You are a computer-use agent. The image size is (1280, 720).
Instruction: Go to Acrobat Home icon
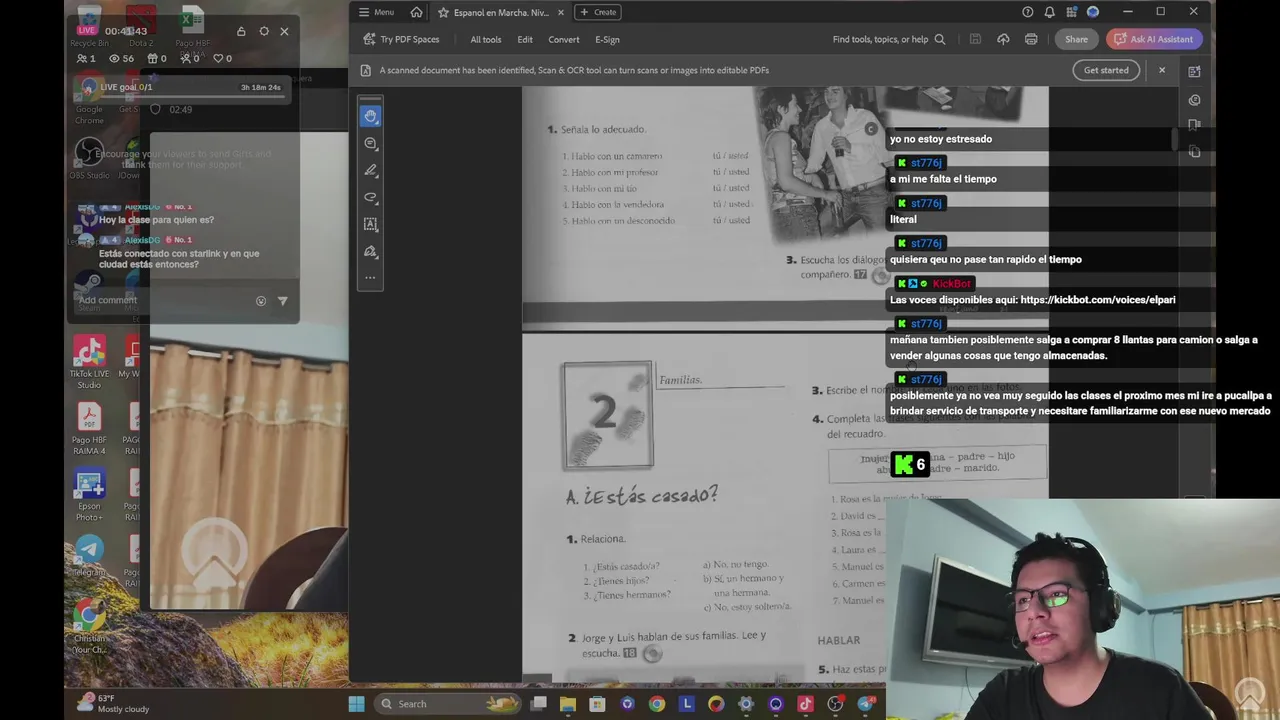pyautogui.click(x=416, y=12)
